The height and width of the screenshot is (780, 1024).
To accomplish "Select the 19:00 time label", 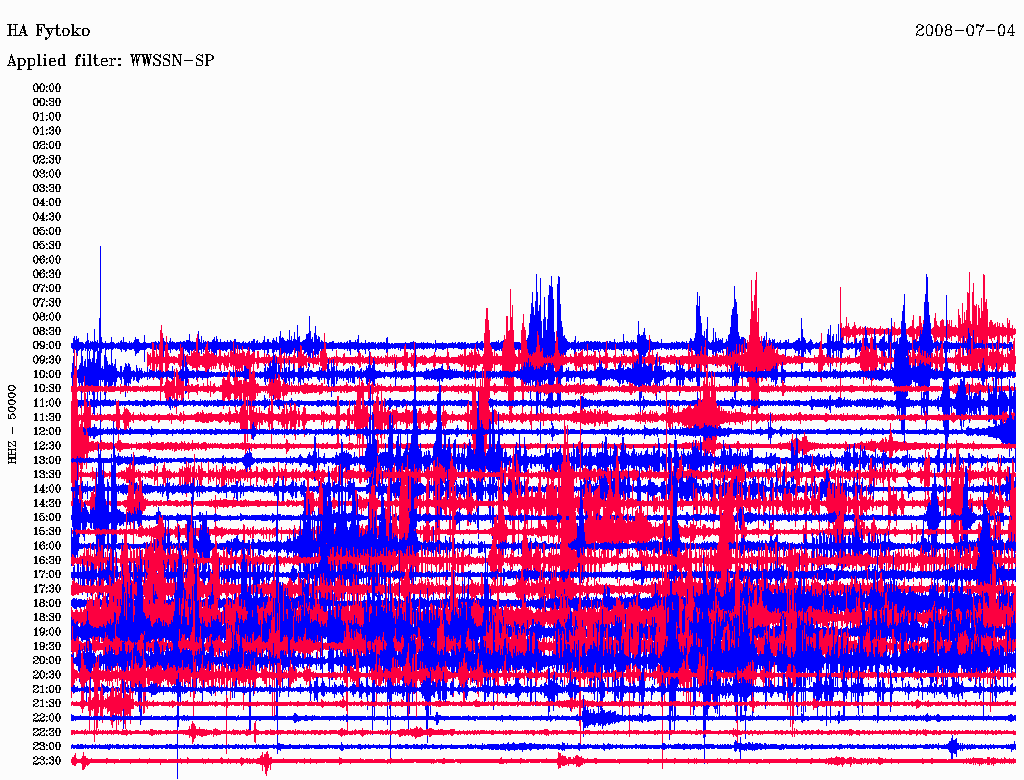I will click(47, 632).
